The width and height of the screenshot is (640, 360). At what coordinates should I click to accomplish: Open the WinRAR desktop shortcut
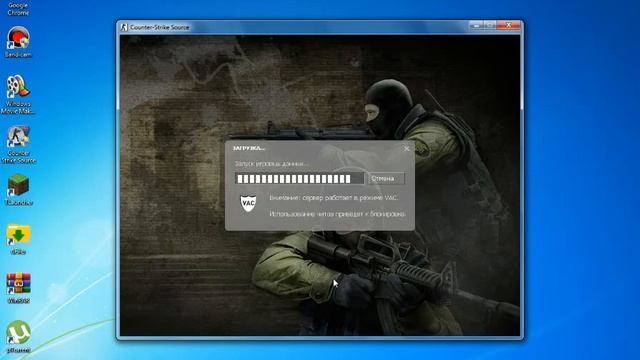[18, 288]
